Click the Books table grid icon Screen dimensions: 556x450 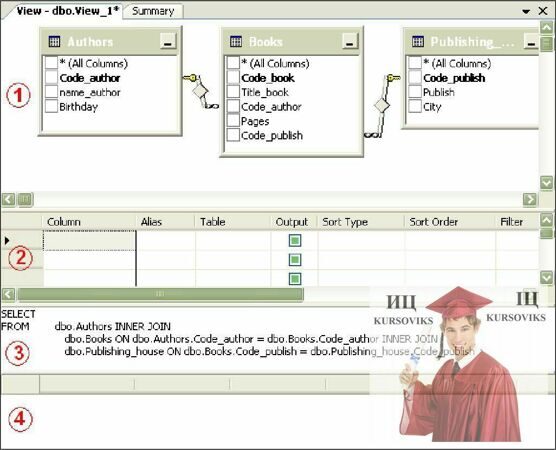(236, 41)
